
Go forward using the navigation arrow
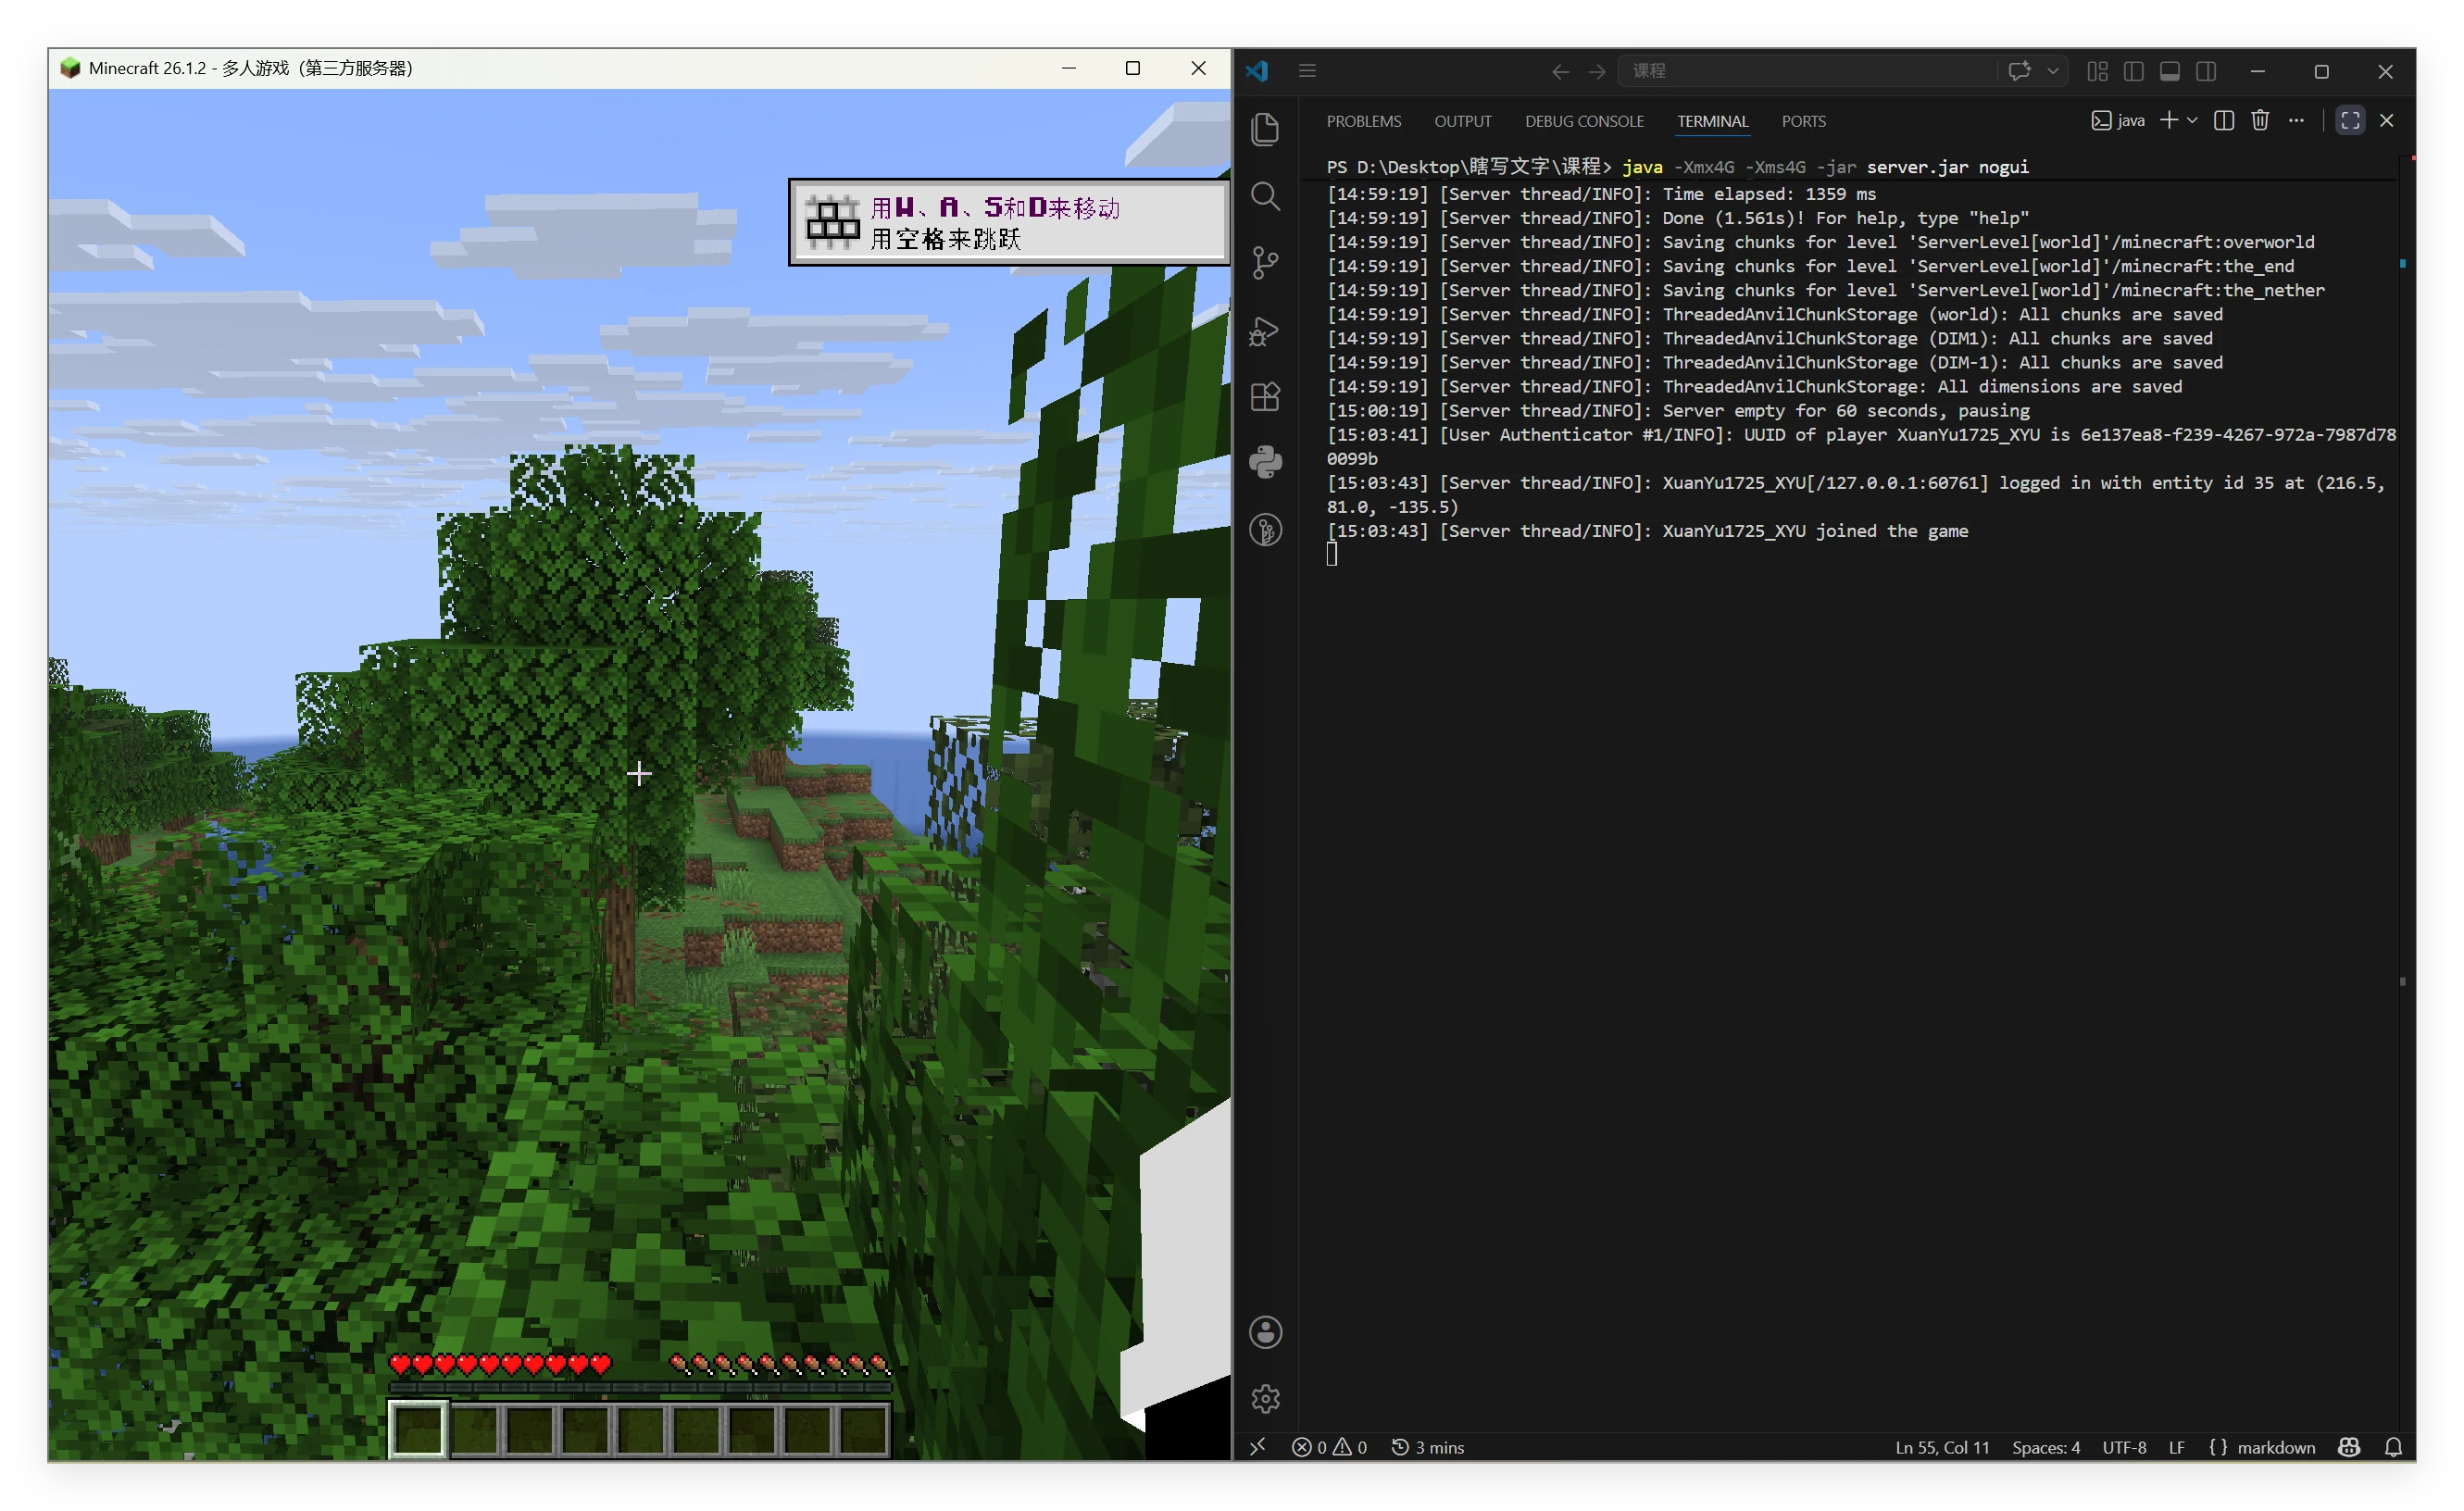pos(1597,71)
